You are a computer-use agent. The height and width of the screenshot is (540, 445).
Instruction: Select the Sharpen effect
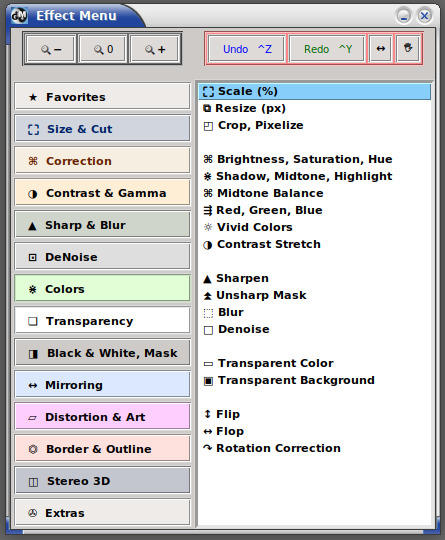tap(314, 278)
